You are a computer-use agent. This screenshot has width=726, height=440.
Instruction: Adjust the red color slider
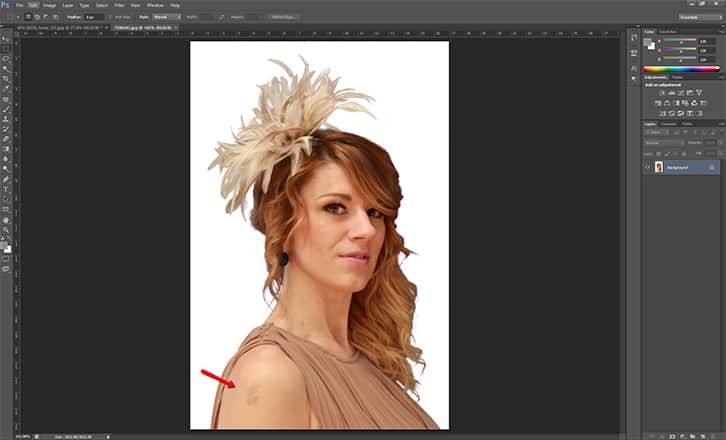(x=680, y=42)
